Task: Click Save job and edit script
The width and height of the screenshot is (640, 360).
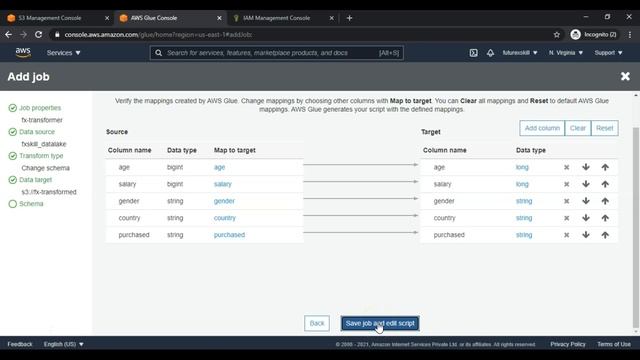Action: [380, 323]
